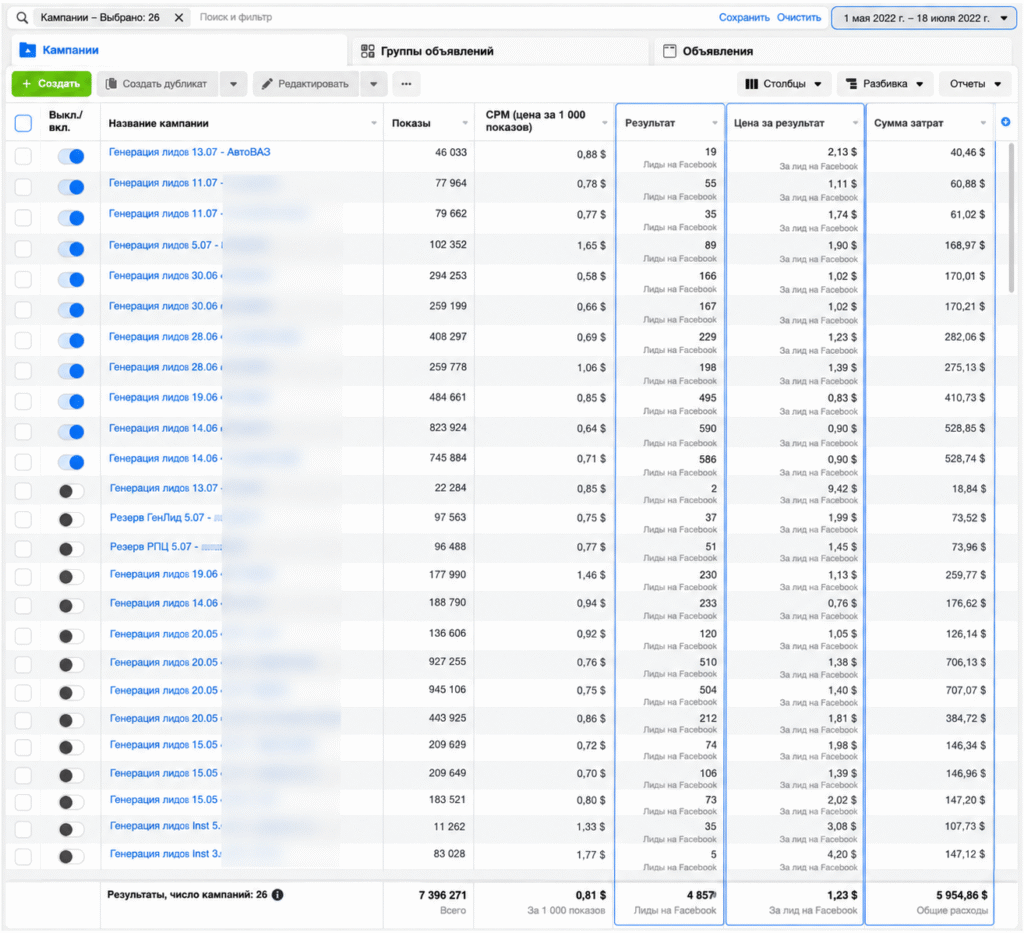The width and height of the screenshot is (1024, 933).
Task: Click the 'Результат' column header arrow
Action: click(x=714, y=123)
